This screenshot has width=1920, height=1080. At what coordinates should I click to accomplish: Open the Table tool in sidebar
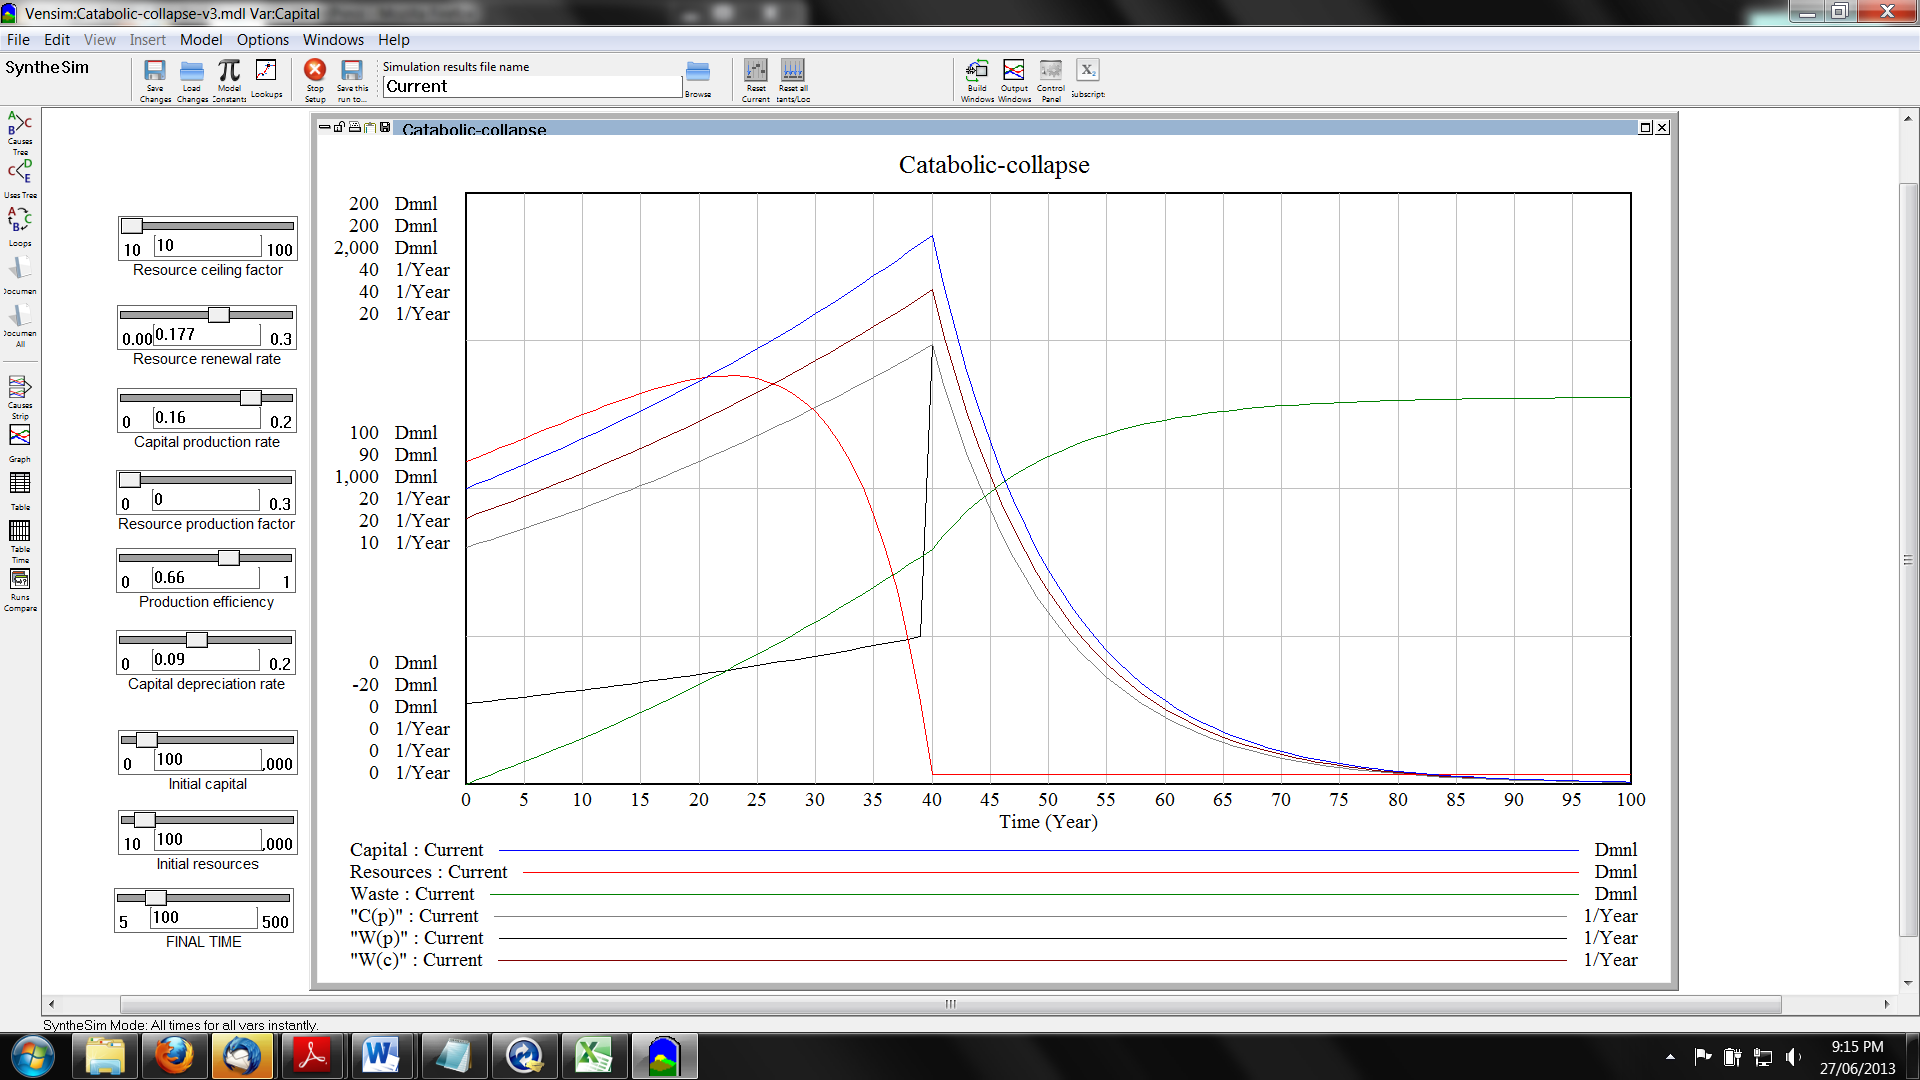coord(20,484)
